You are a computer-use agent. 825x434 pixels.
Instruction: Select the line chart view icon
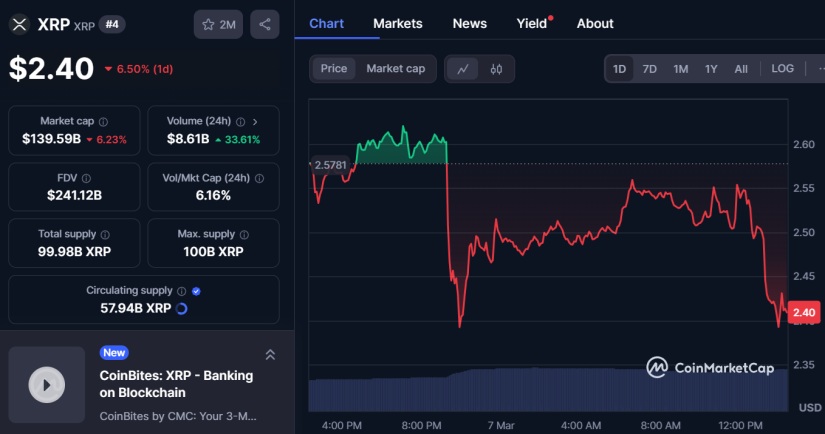(x=463, y=69)
